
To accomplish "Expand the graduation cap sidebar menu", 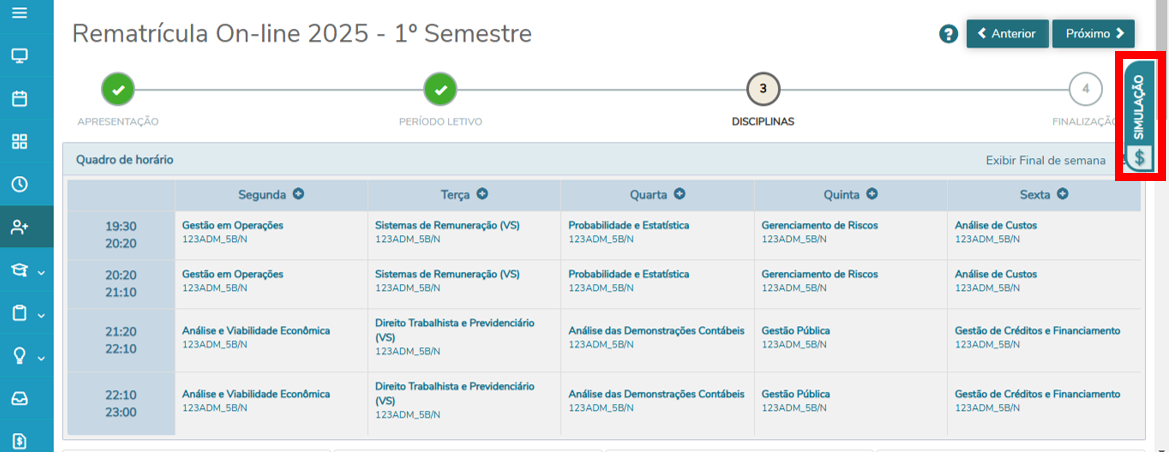I will click(x=25, y=270).
